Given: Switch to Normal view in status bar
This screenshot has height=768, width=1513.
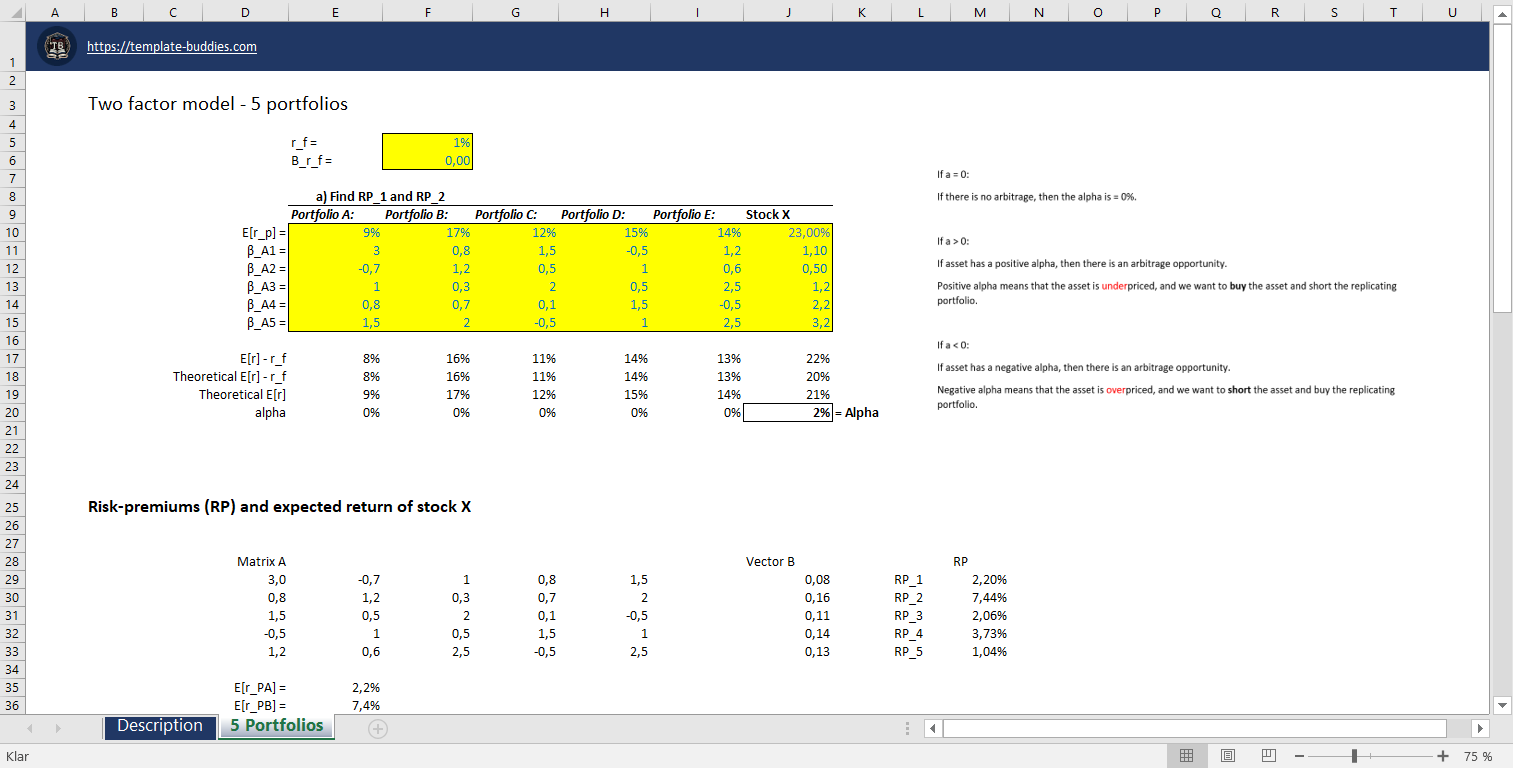Looking at the screenshot, I should (1187, 757).
